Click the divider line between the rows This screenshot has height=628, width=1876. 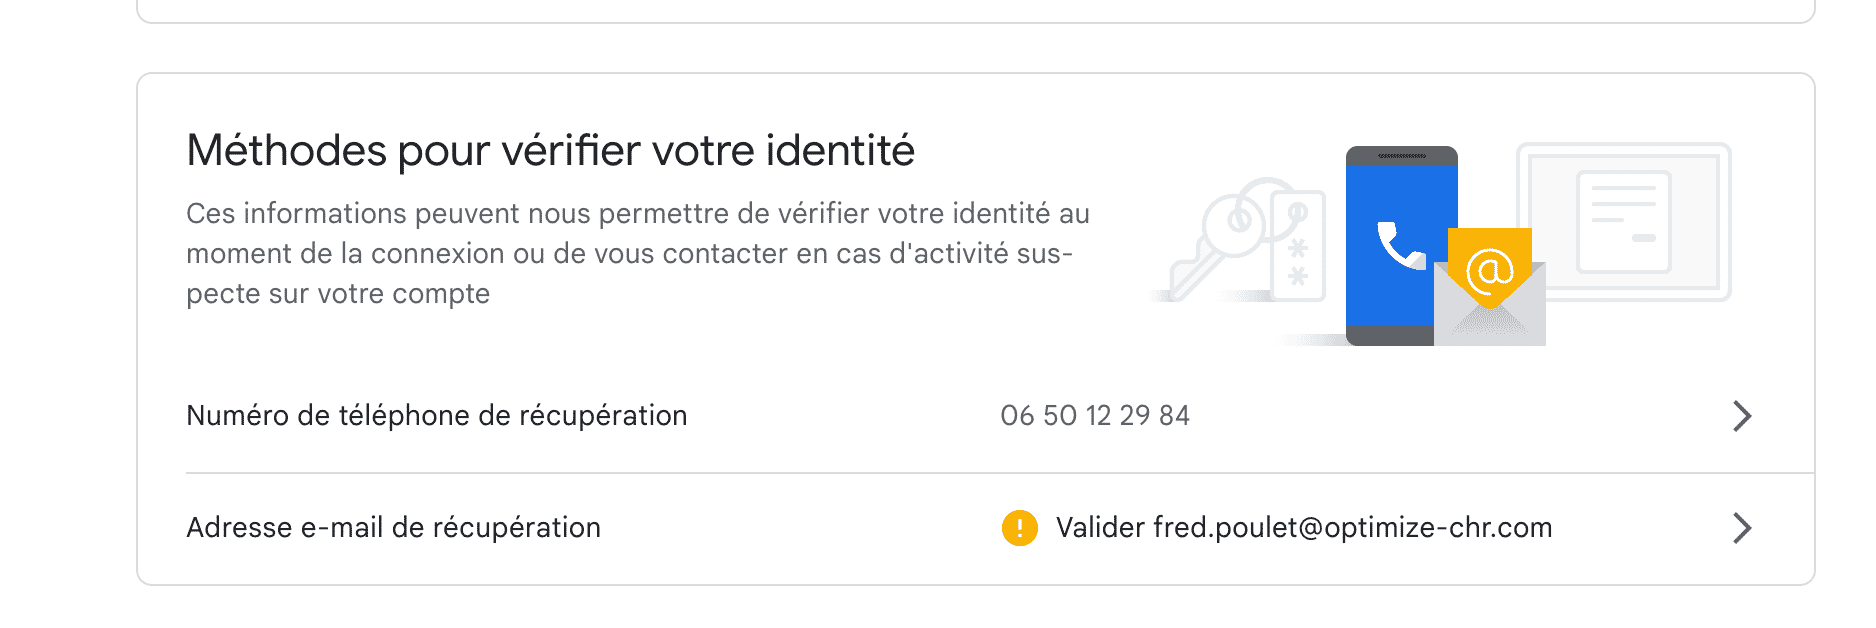pos(1000,473)
